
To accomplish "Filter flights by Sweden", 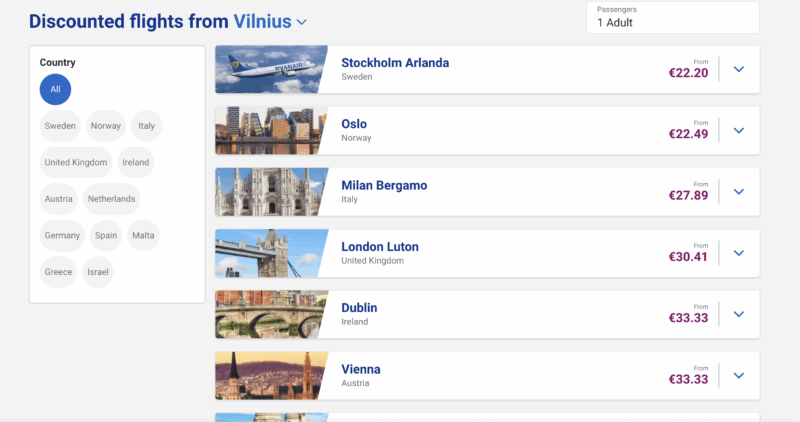I will point(60,126).
